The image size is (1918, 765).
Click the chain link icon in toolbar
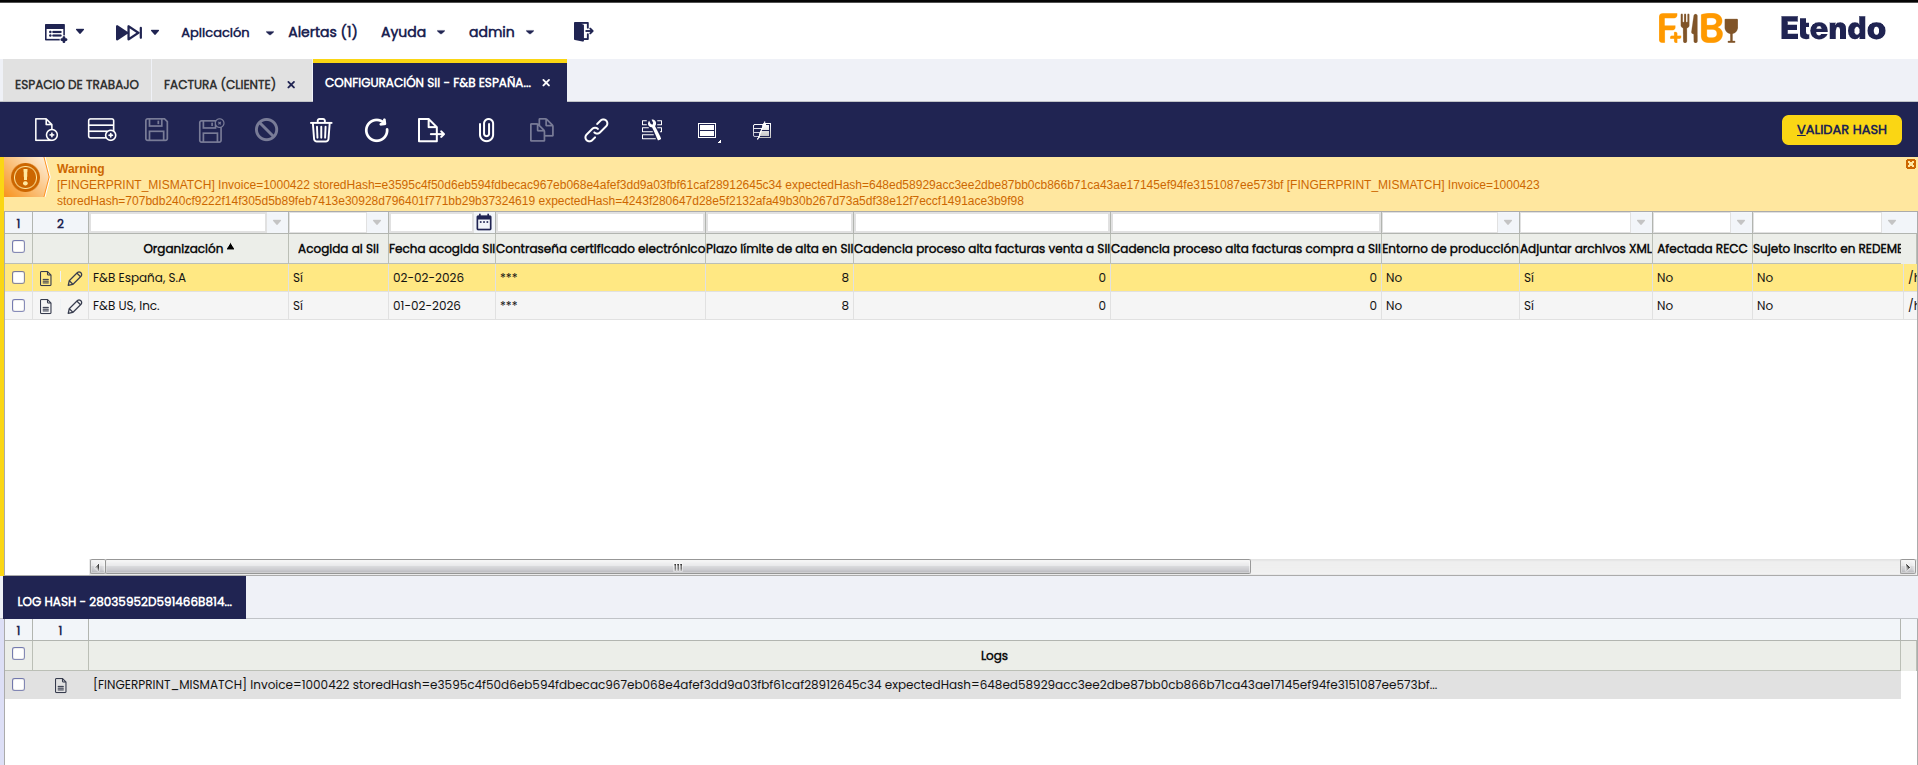click(596, 130)
